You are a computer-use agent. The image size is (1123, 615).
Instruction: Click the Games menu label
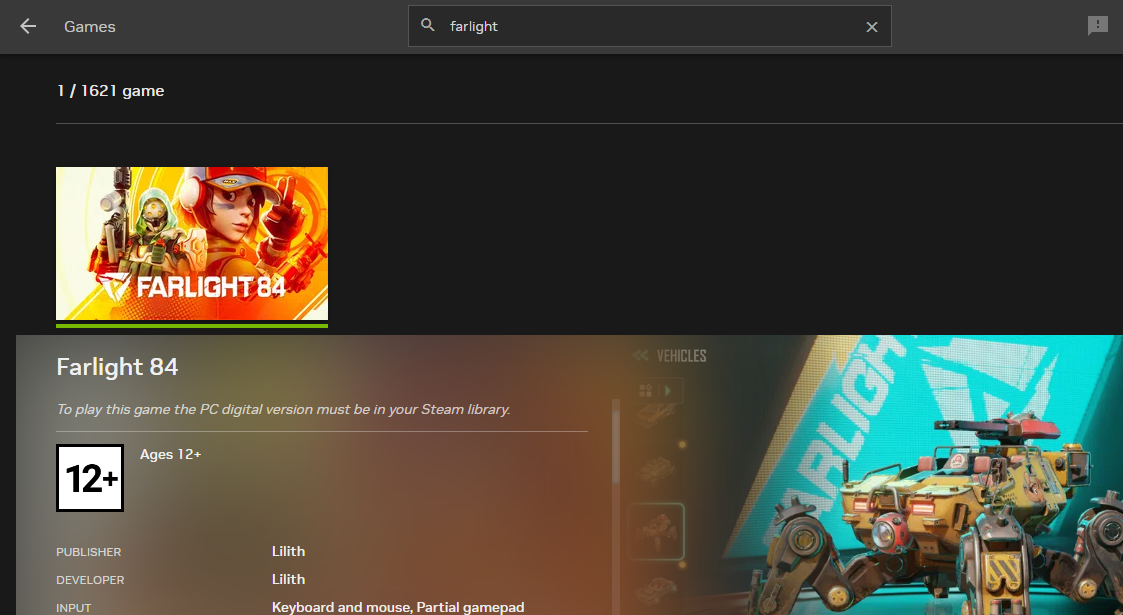(89, 26)
